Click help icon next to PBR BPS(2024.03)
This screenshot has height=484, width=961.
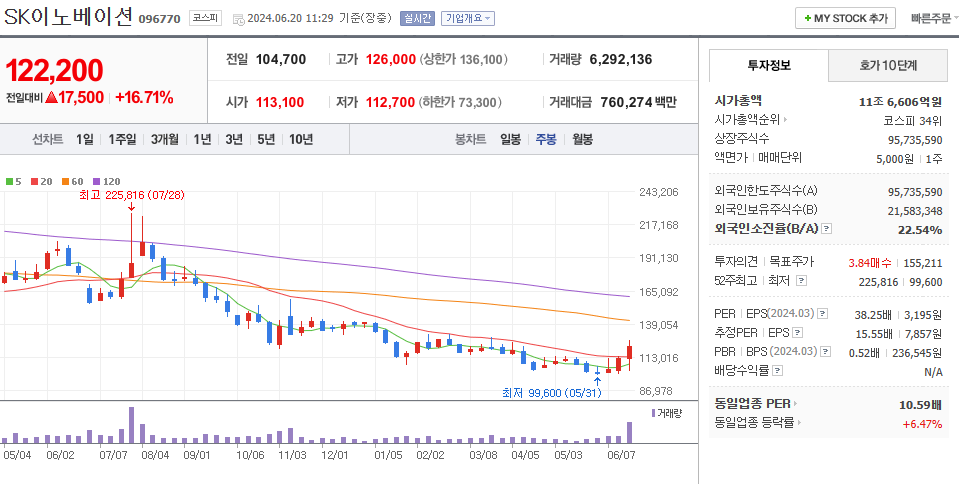pyautogui.click(x=825, y=352)
